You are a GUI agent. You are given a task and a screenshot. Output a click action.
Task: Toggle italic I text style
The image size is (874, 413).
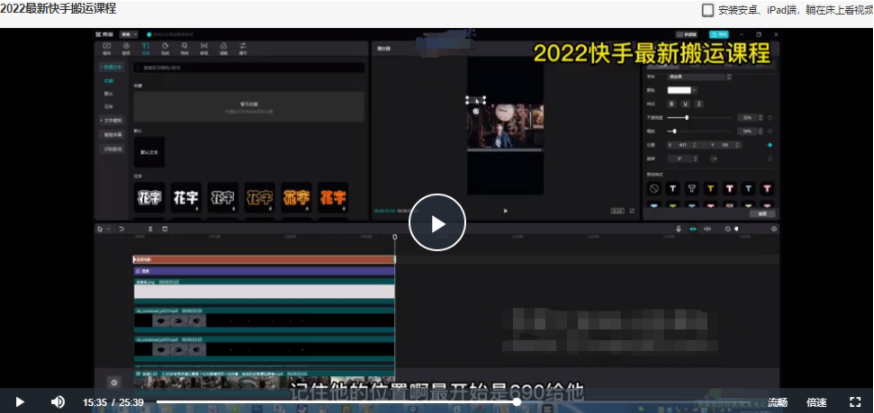tap(699, 104)
